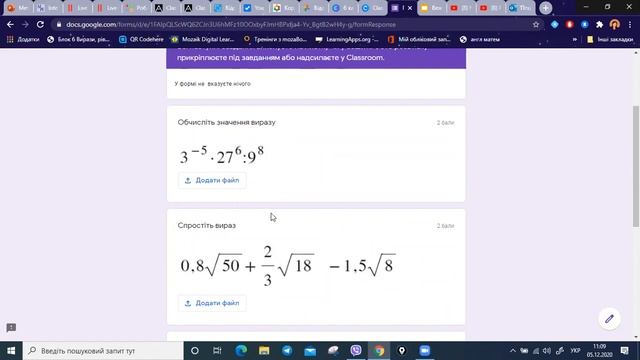Open the QR Codehere bookmark
This screenshot has height=360, width=640.
pyautogui.click(x=141, y=39)
